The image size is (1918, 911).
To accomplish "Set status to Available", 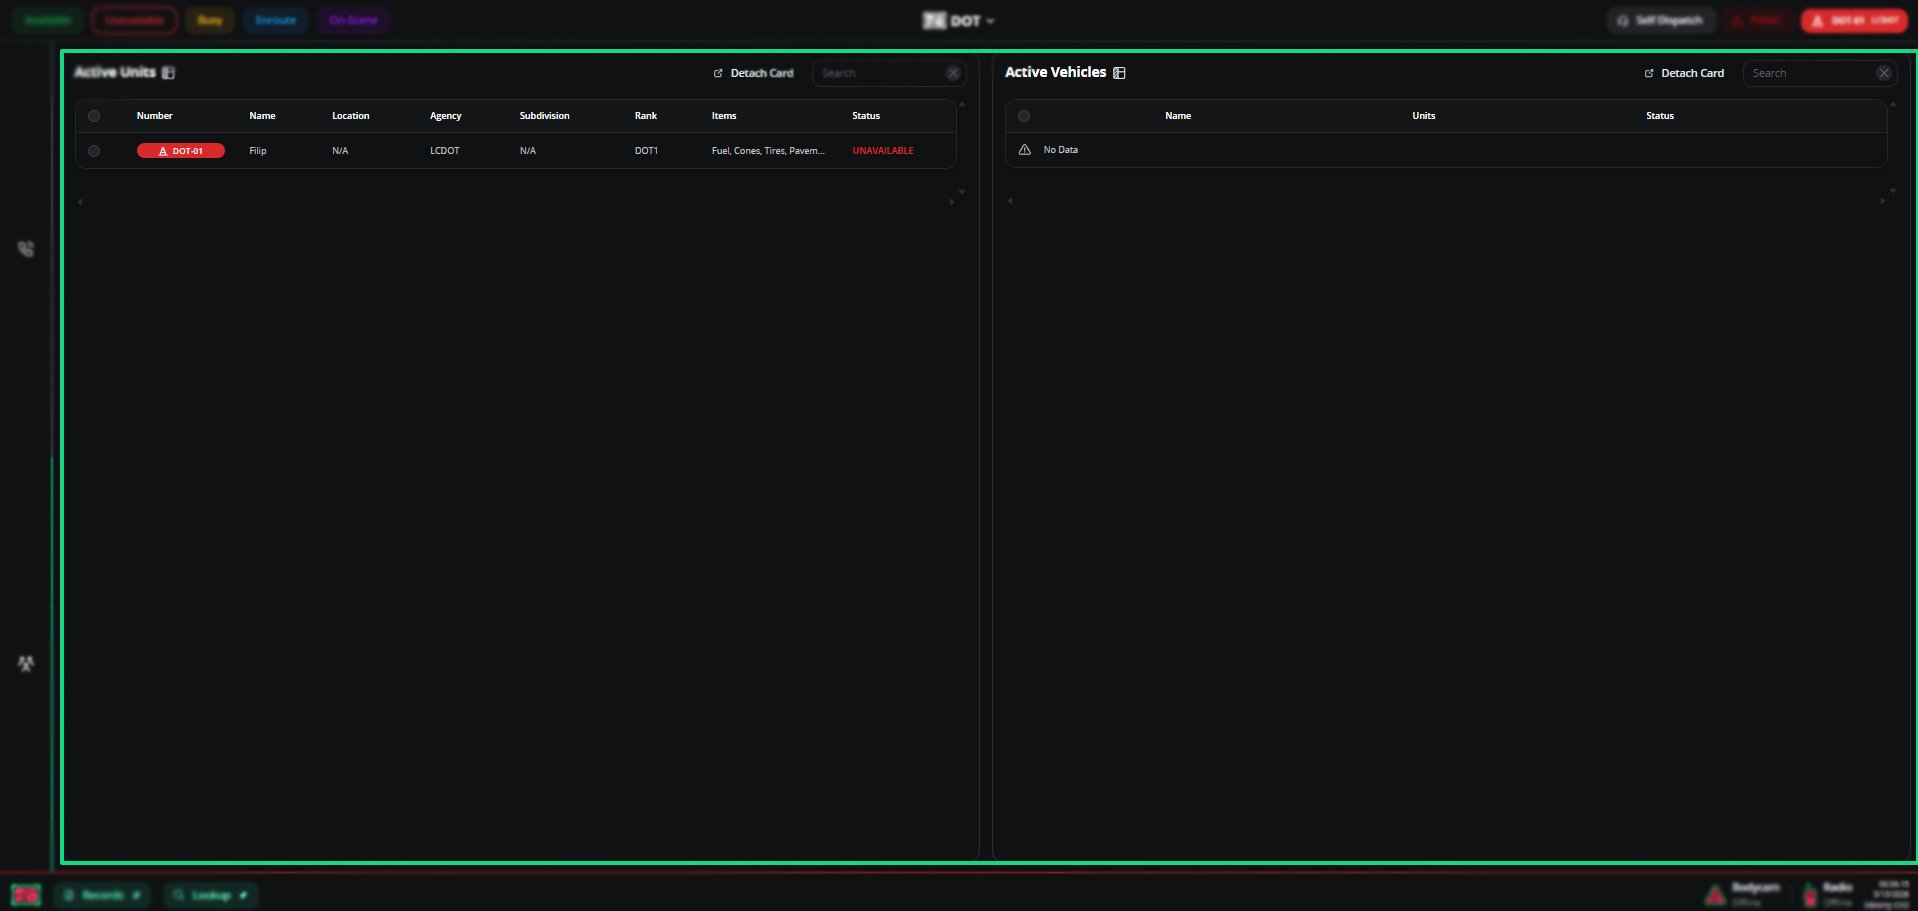I will [x=48, y=20].
